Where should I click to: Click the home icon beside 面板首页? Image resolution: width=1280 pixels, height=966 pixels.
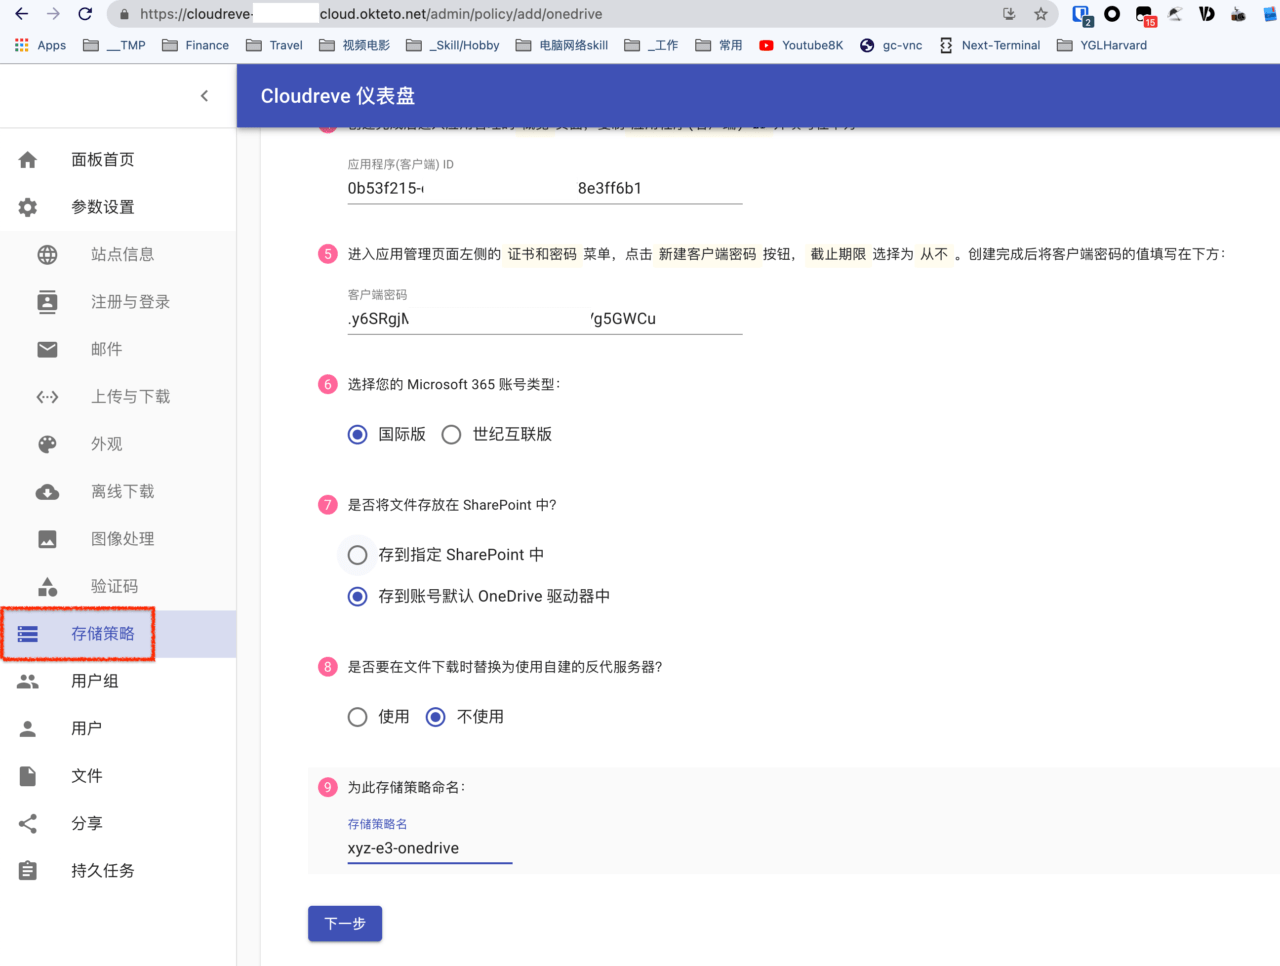[x=28, y=160]
